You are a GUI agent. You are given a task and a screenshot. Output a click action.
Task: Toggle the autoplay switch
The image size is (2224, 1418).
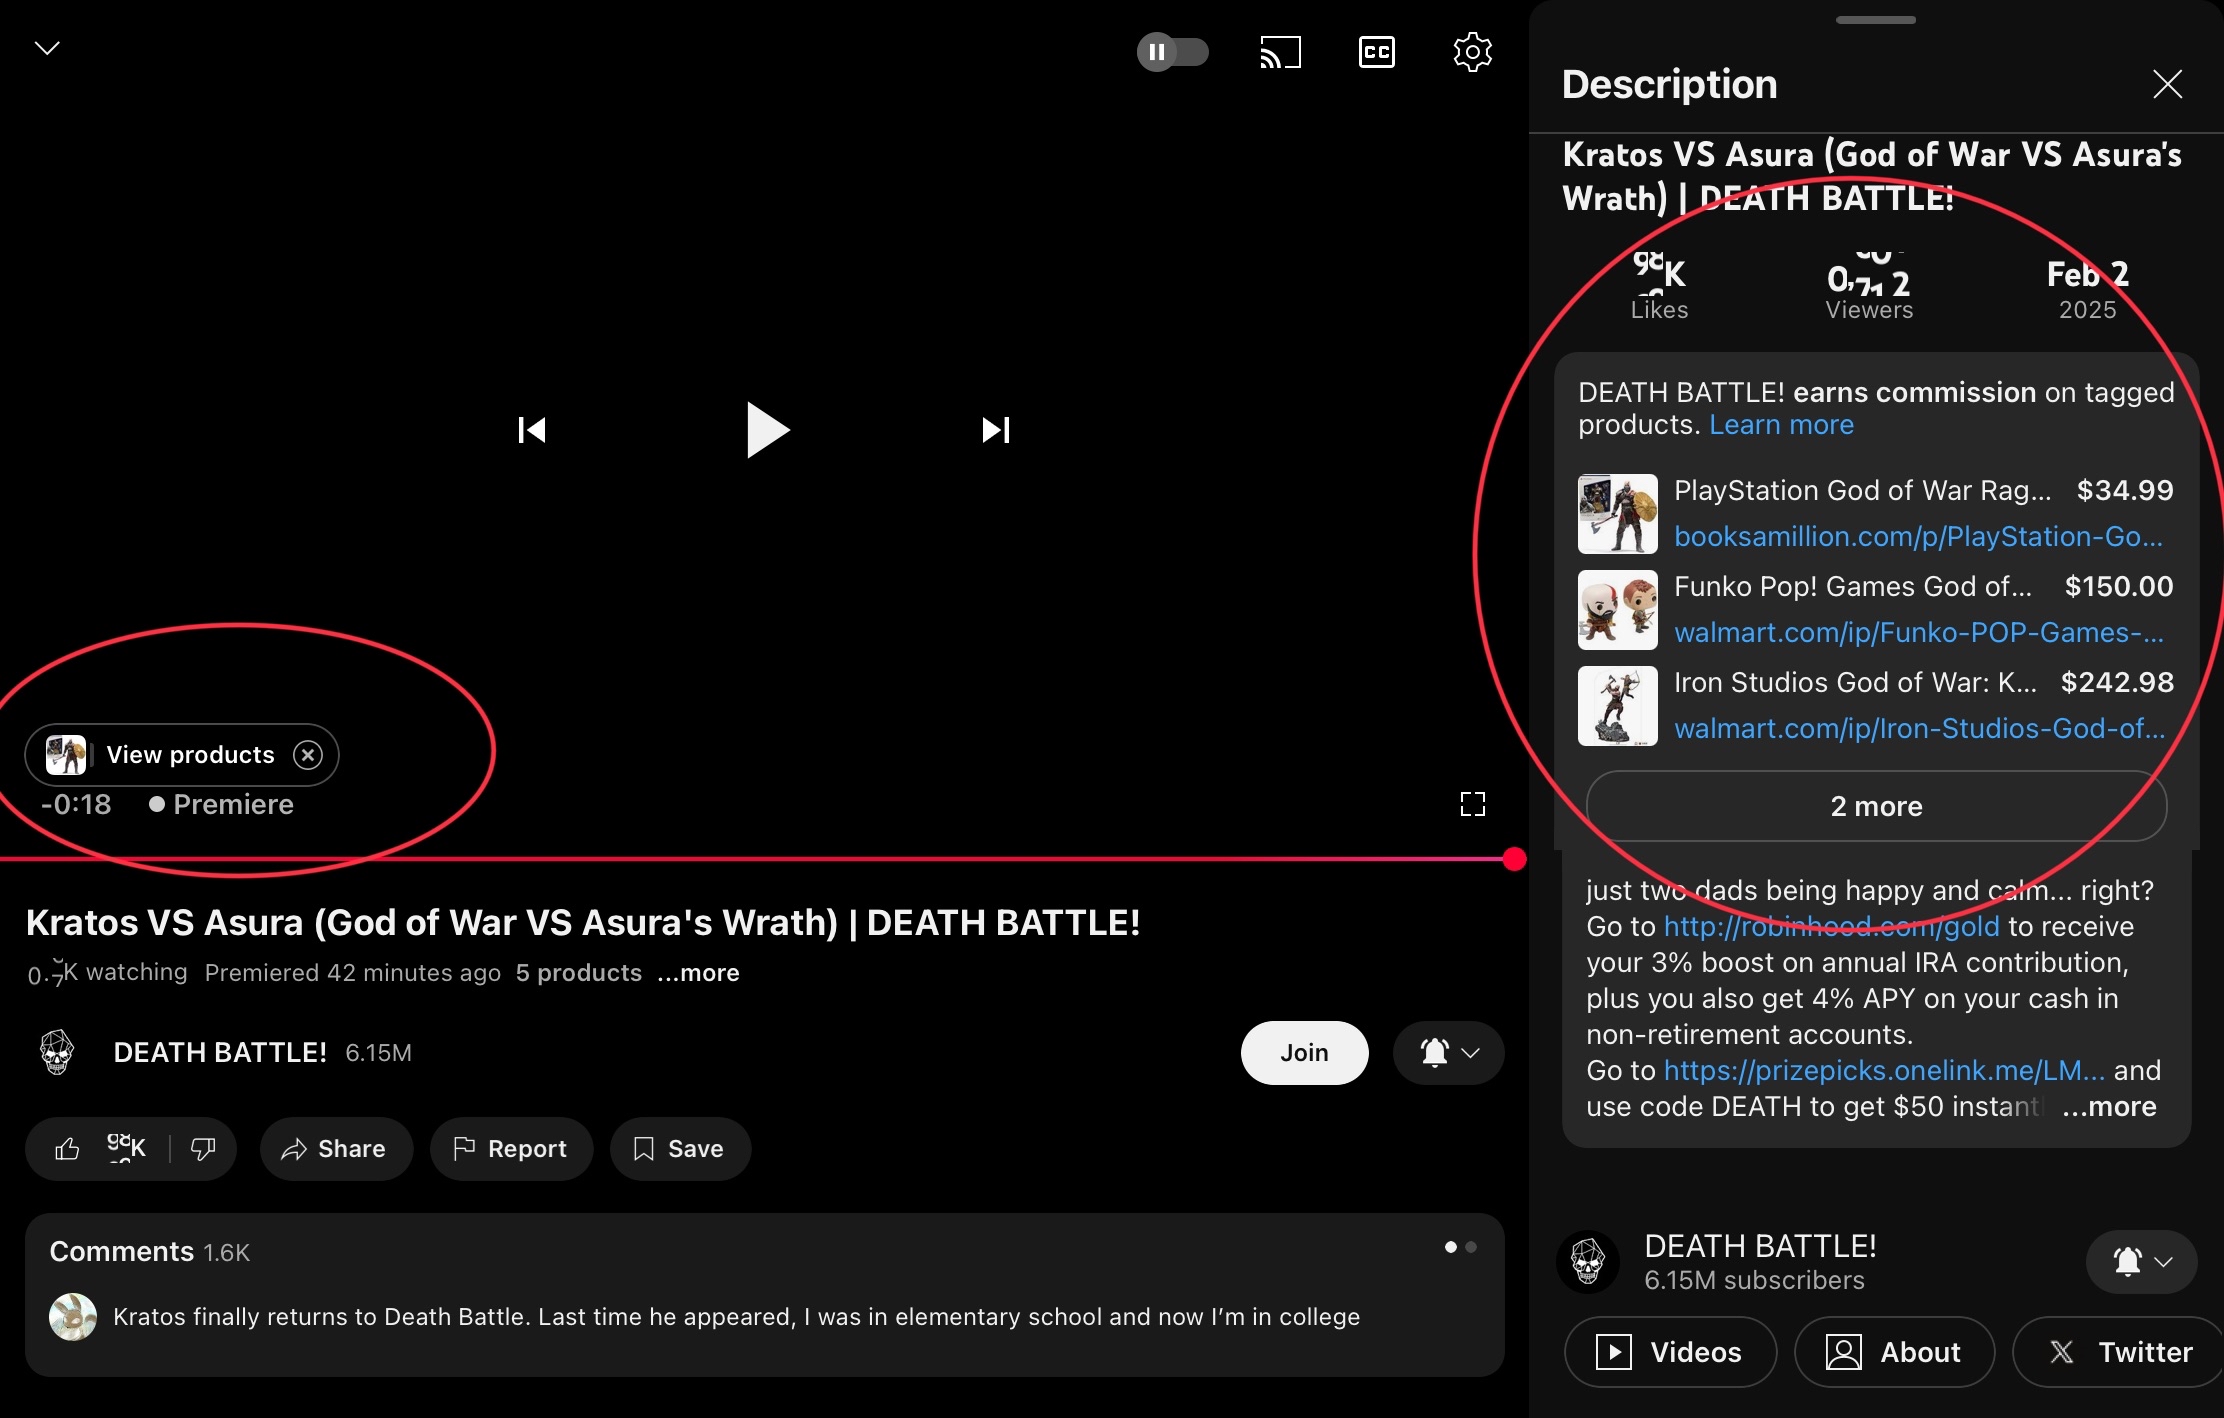tap(1172, 52)
